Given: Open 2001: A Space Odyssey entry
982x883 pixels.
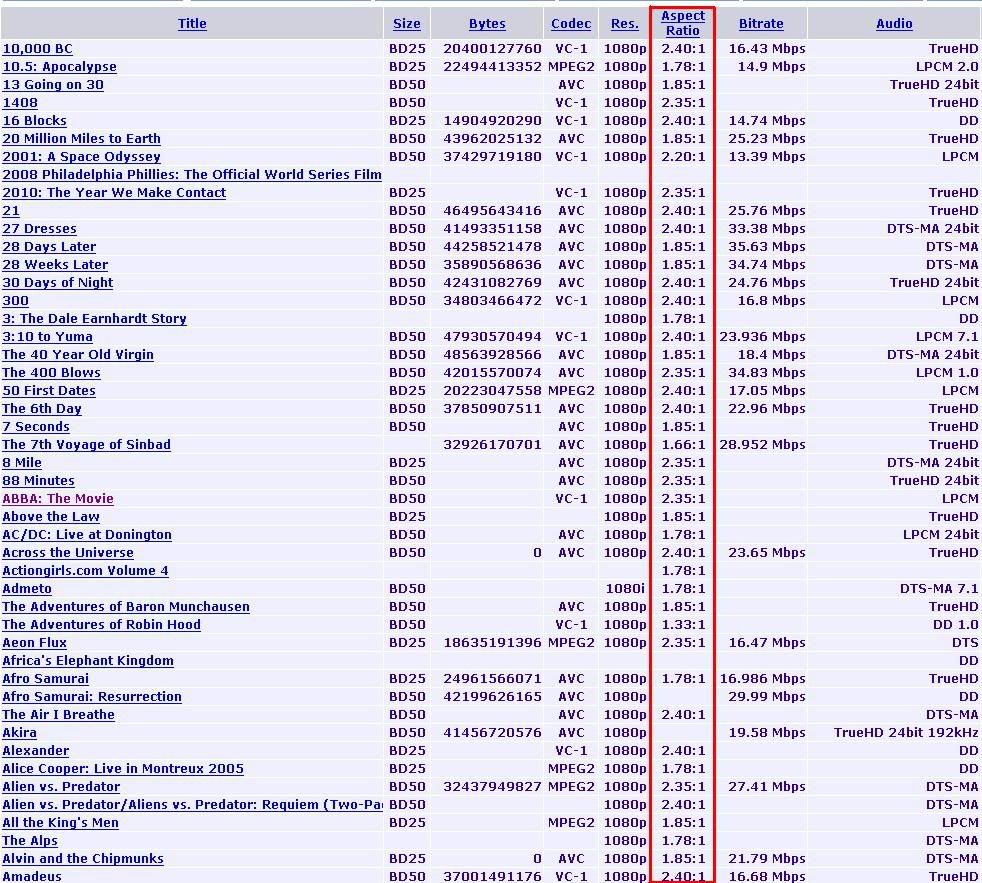Looking at the screenshot, I should [x=81, y=157].
